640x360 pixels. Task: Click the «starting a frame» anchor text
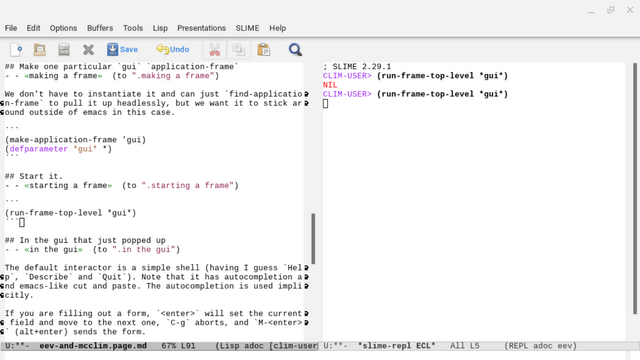(68, 186)
